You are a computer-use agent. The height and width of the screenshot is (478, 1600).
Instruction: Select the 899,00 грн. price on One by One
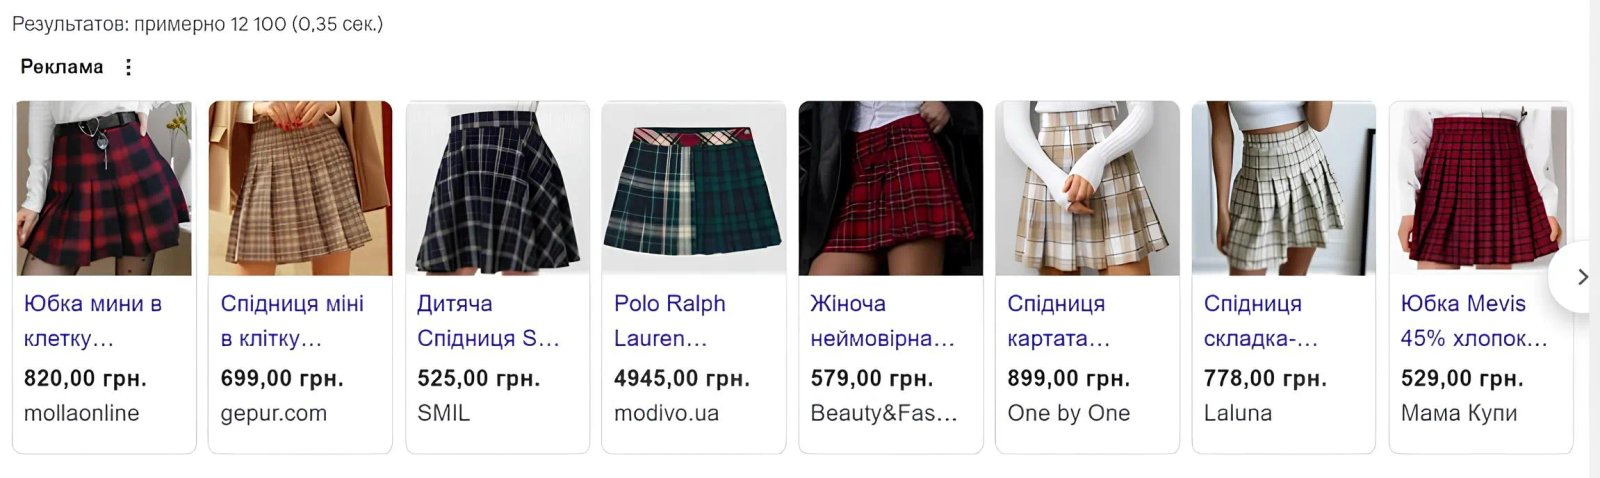pos(1069,379)
